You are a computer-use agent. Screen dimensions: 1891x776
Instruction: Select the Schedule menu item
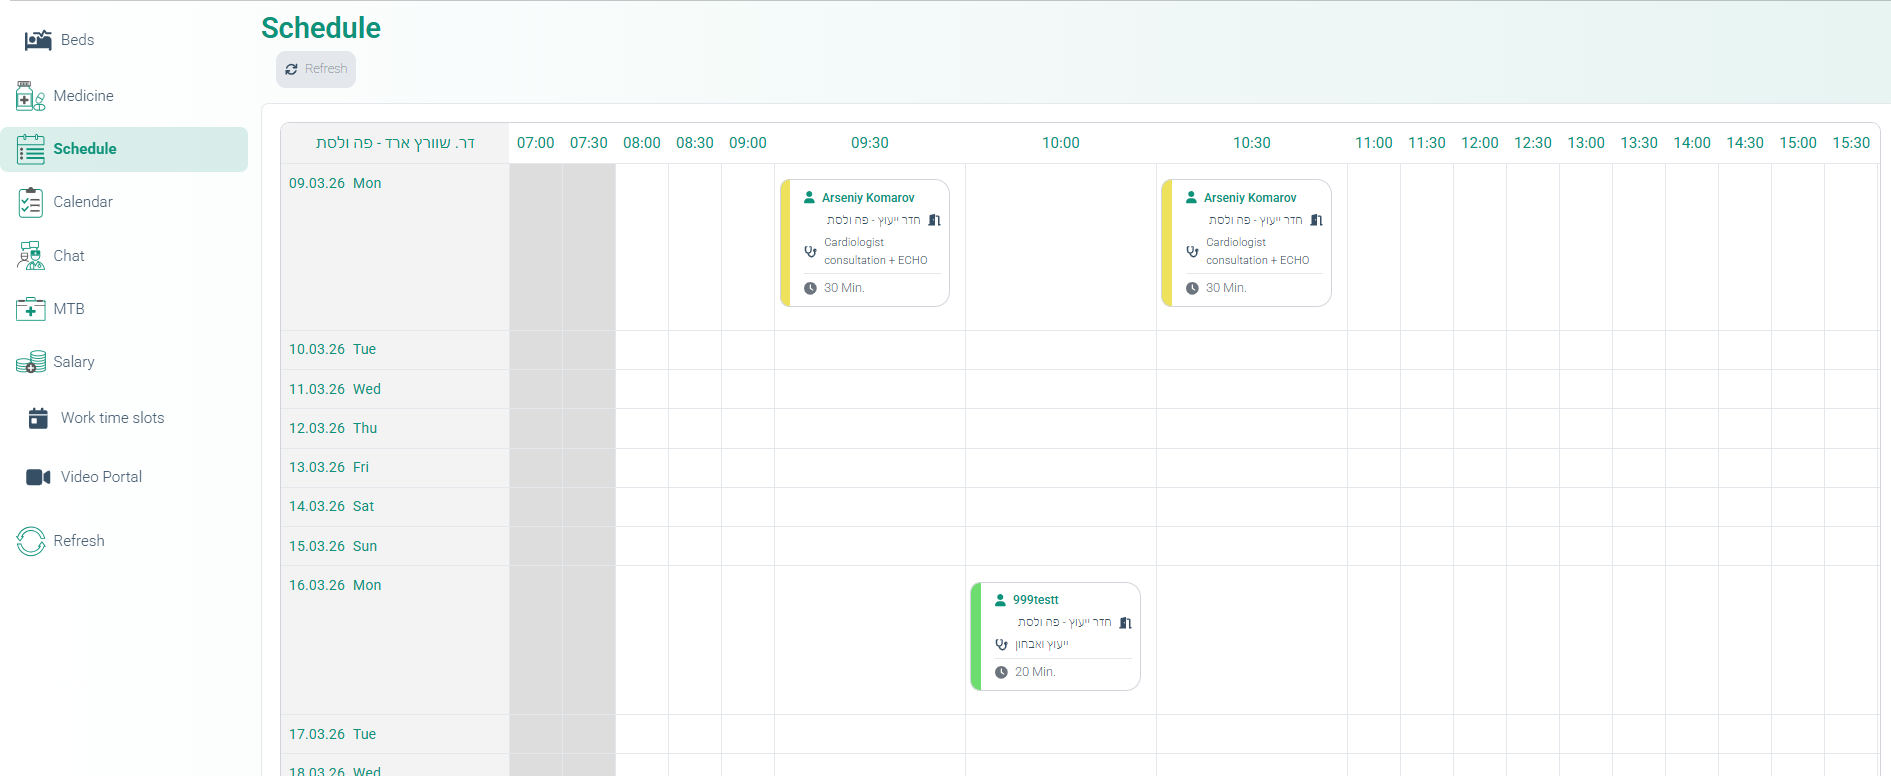pyautogui.click(x=85, y=149)
